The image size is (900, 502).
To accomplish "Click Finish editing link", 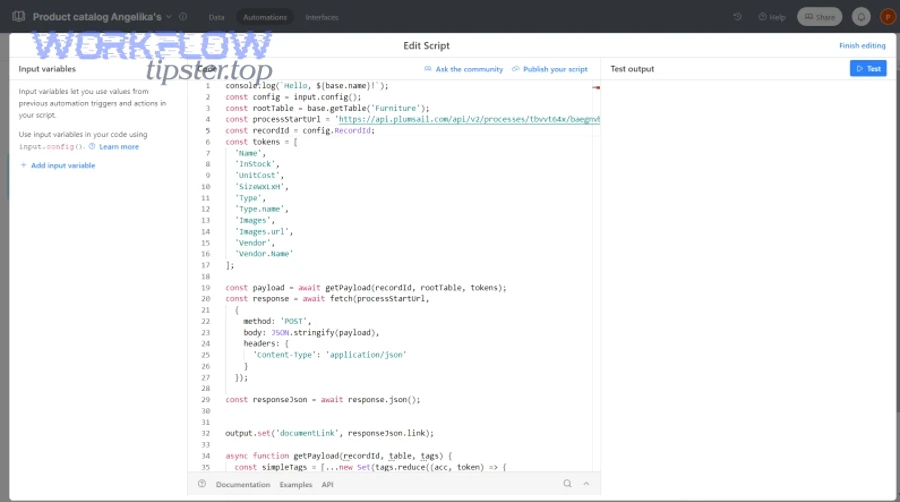I will (x=861, y=46).
